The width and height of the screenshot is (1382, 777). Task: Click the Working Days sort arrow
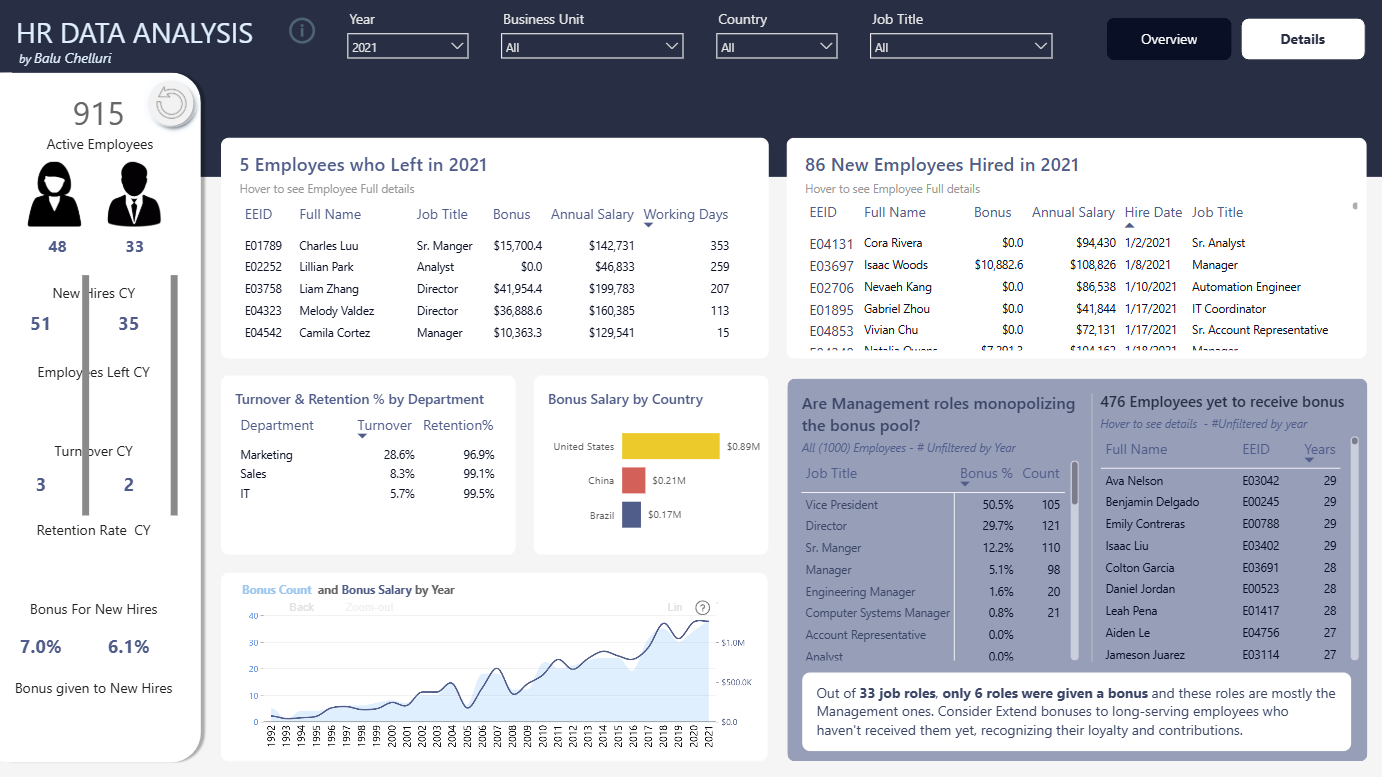(648, 225)
